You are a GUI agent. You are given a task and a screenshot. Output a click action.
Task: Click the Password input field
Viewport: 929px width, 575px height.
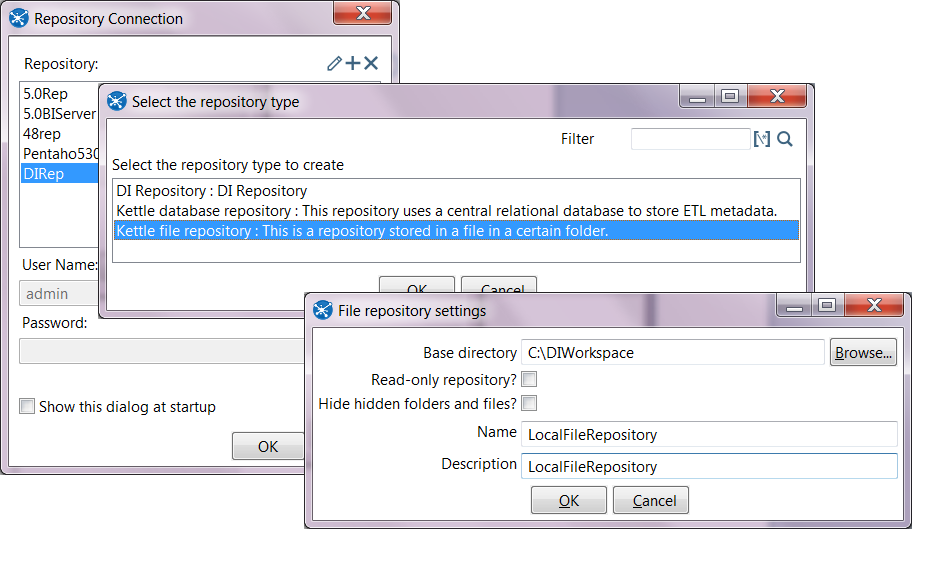click(162, 351)
